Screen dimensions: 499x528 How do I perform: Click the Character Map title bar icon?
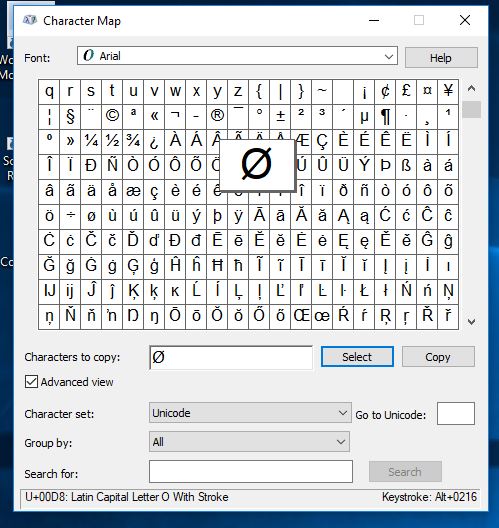point(30,21)
